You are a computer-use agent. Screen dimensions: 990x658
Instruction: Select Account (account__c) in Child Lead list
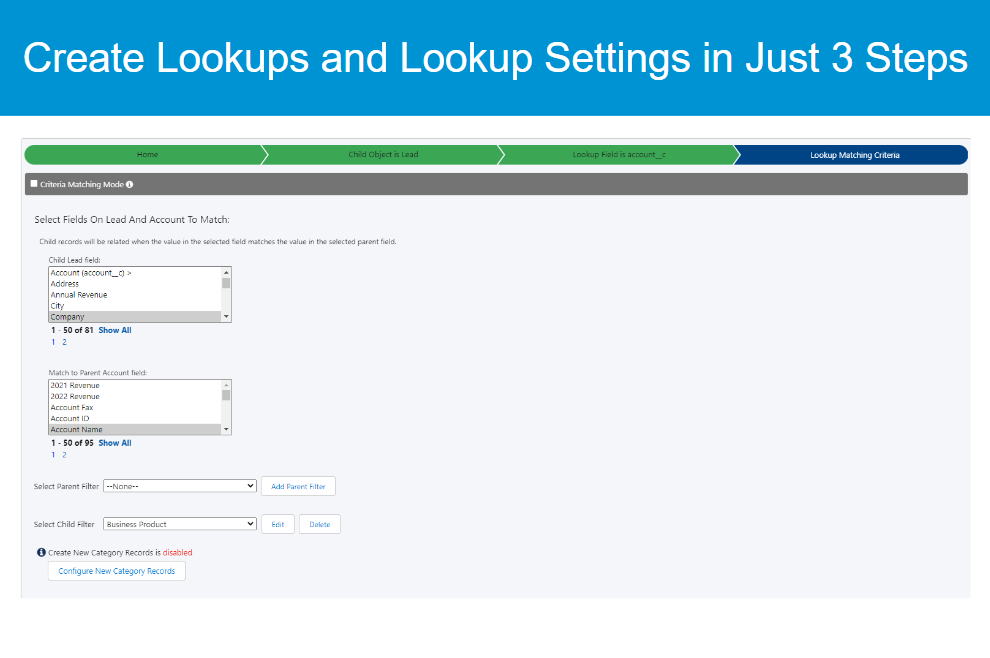point(135,273)
